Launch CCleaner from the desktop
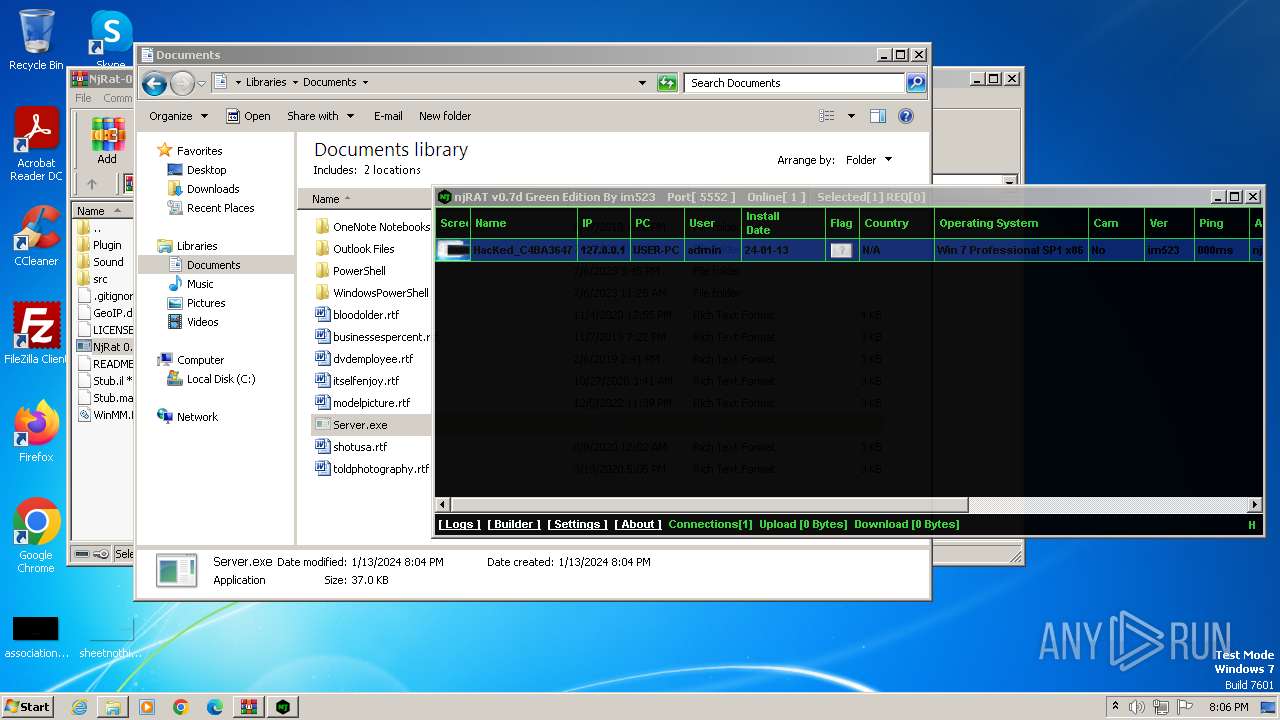This screenshot has height=720, width=1280. (x=36, y=236)
